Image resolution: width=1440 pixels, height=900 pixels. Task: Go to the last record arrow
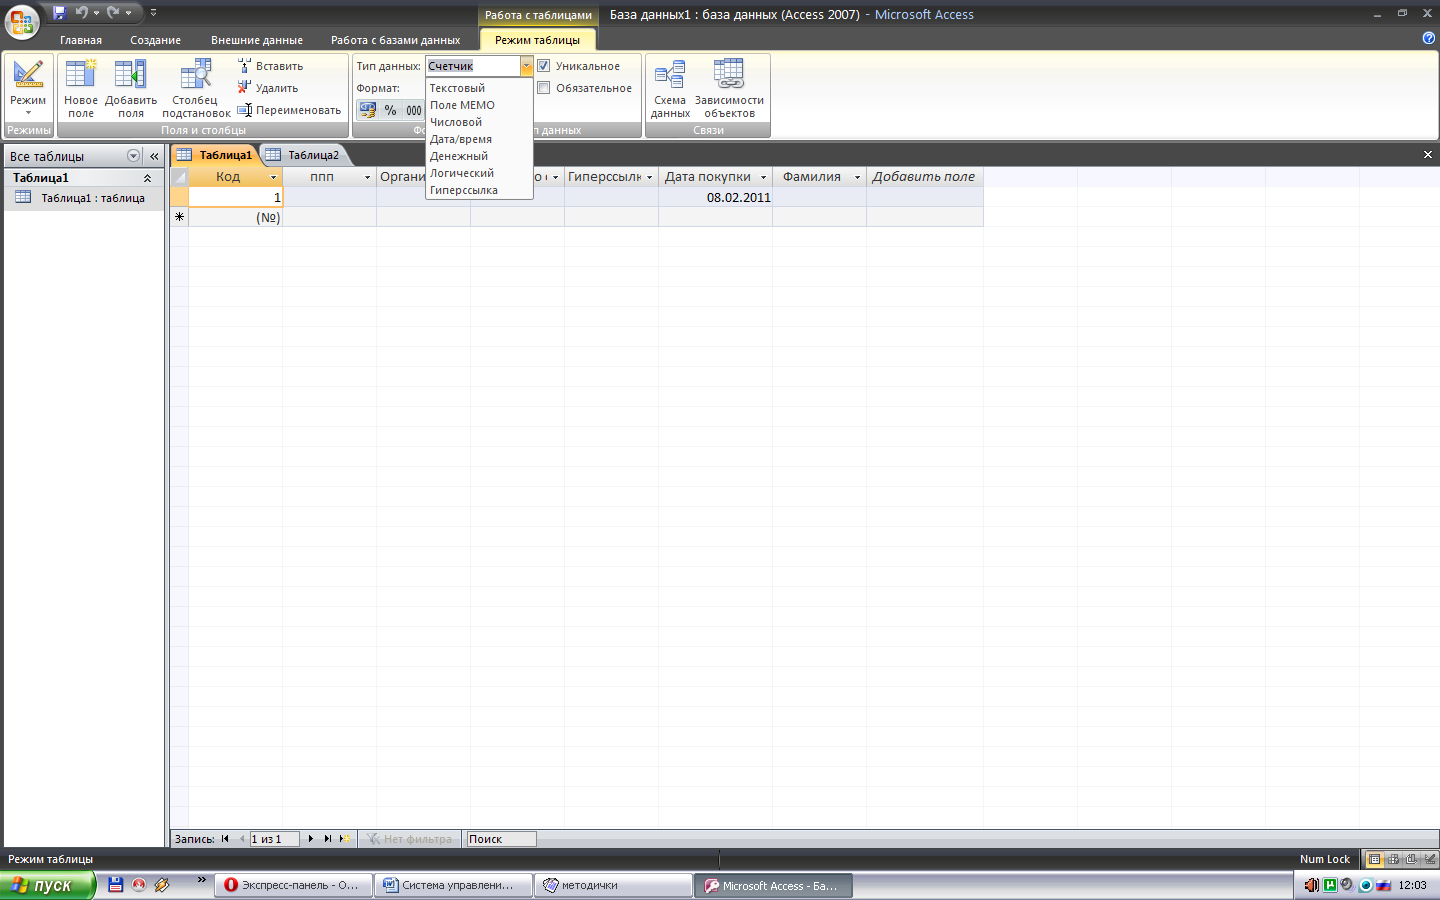tap(327, 839)
